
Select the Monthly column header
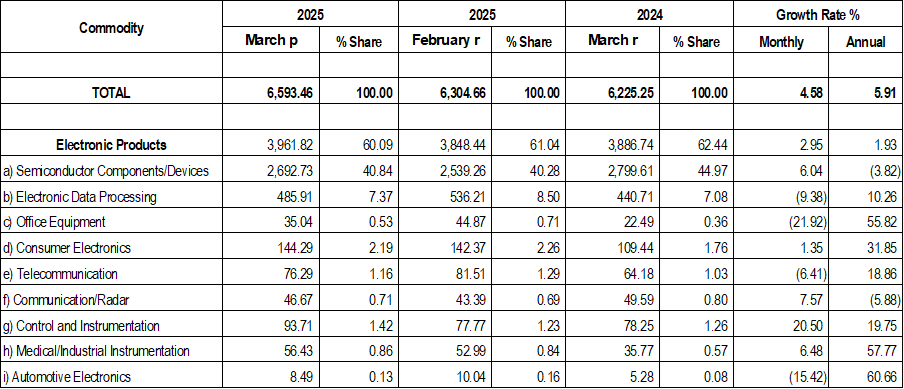pyautogui.click(x=781, y=41)
